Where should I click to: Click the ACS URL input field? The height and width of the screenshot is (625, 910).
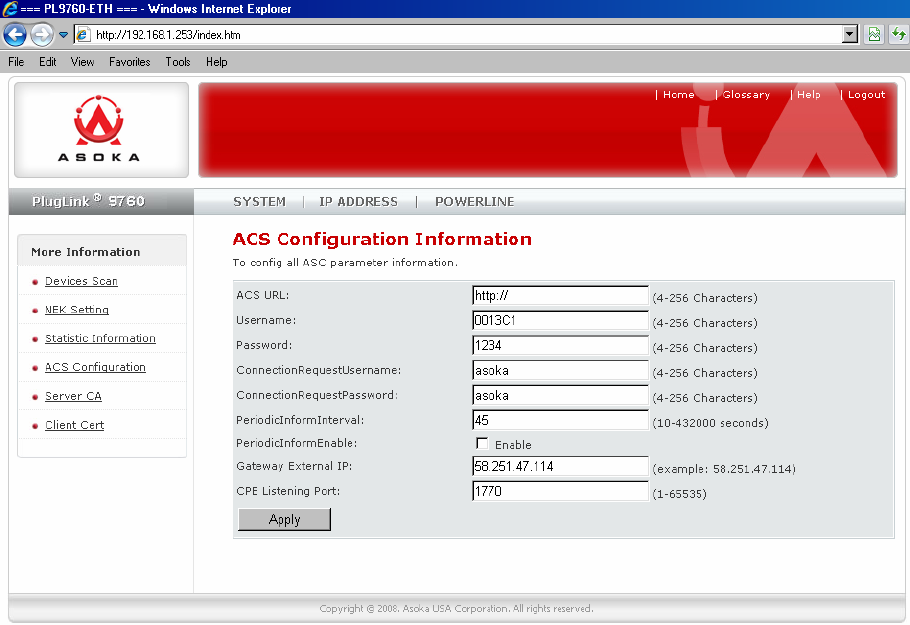click(560, 295)
